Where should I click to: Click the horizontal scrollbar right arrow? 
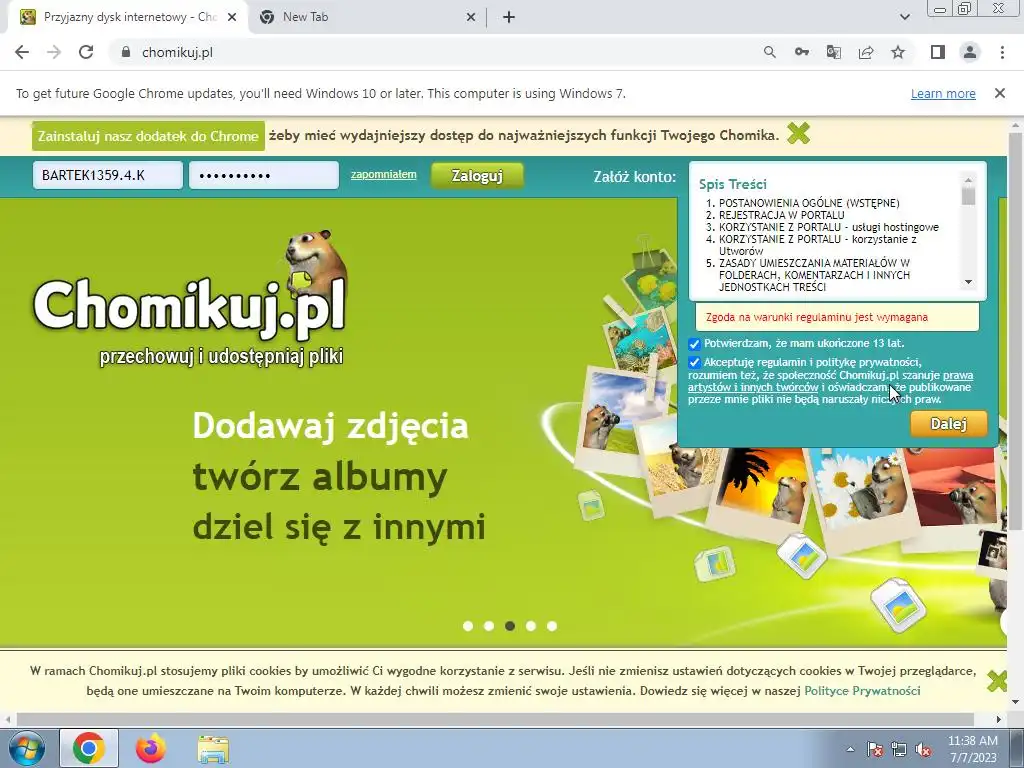(999, 719)
